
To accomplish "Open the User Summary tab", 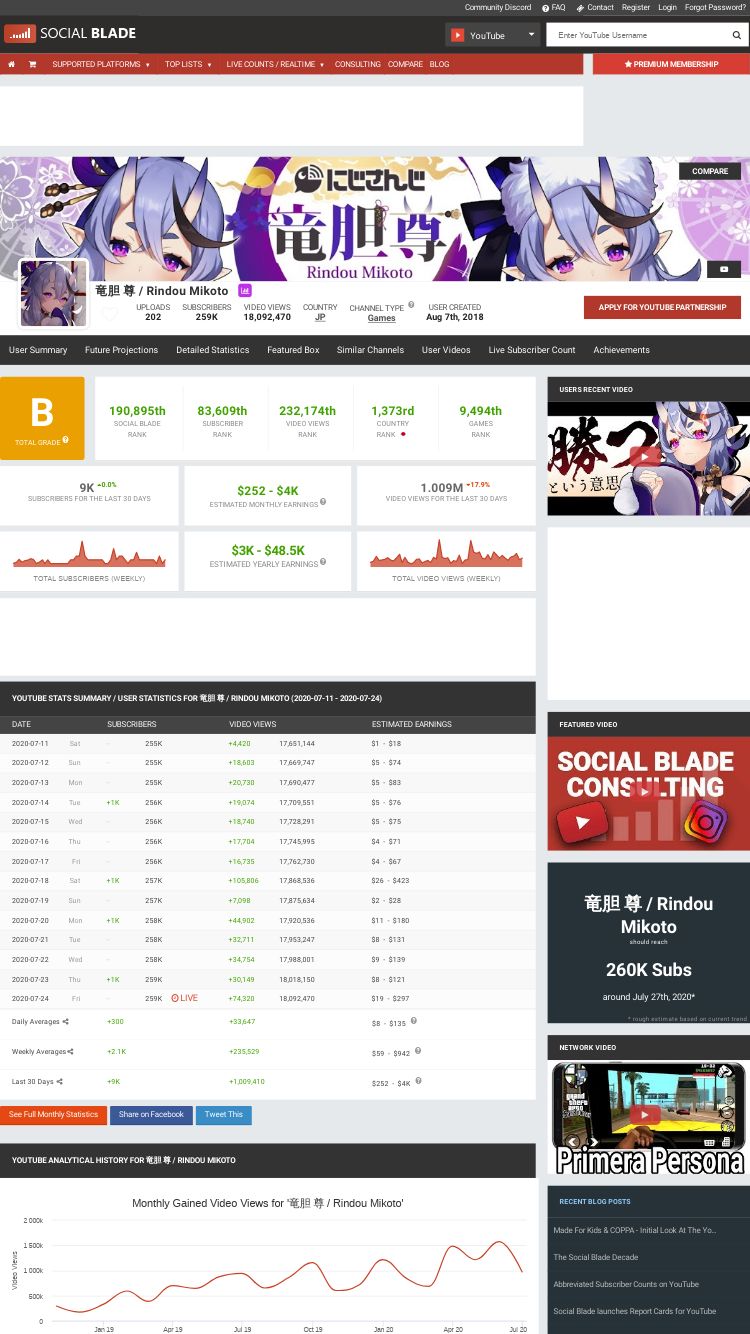I will pyautogui.click(x=38, y=350).
